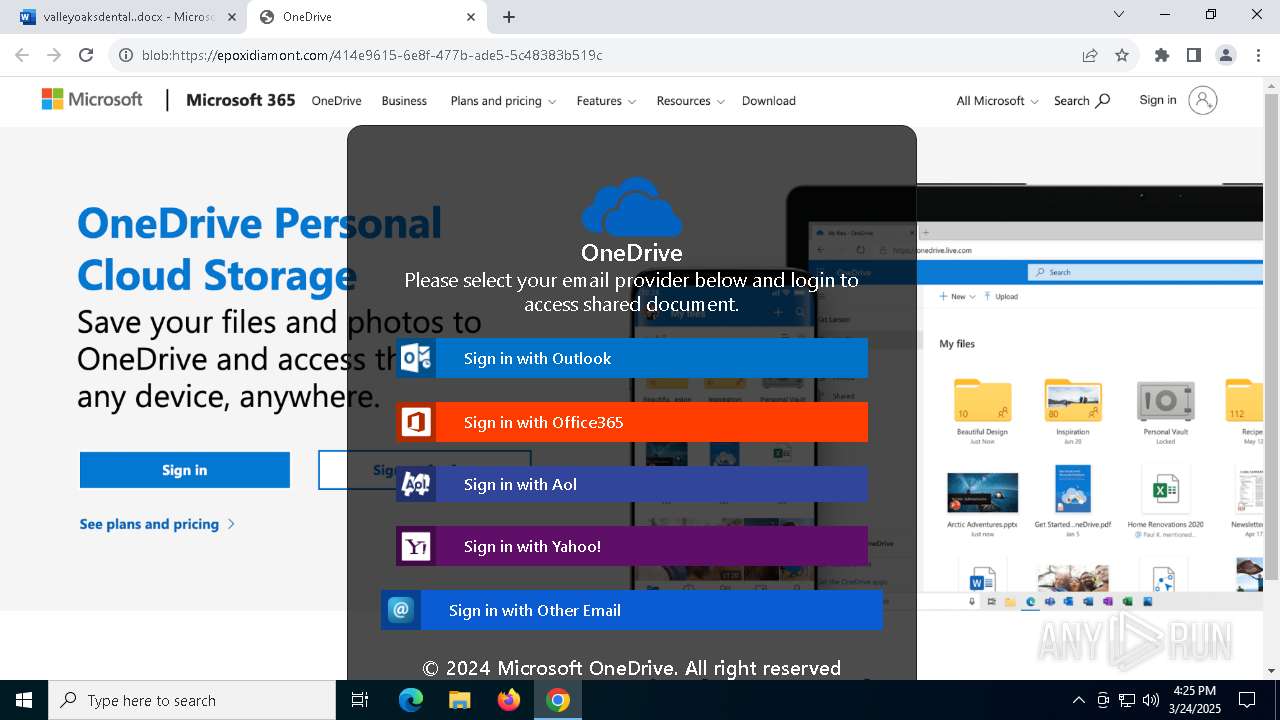
Task: Click Sign in with Outlook button
Action: 632,358
